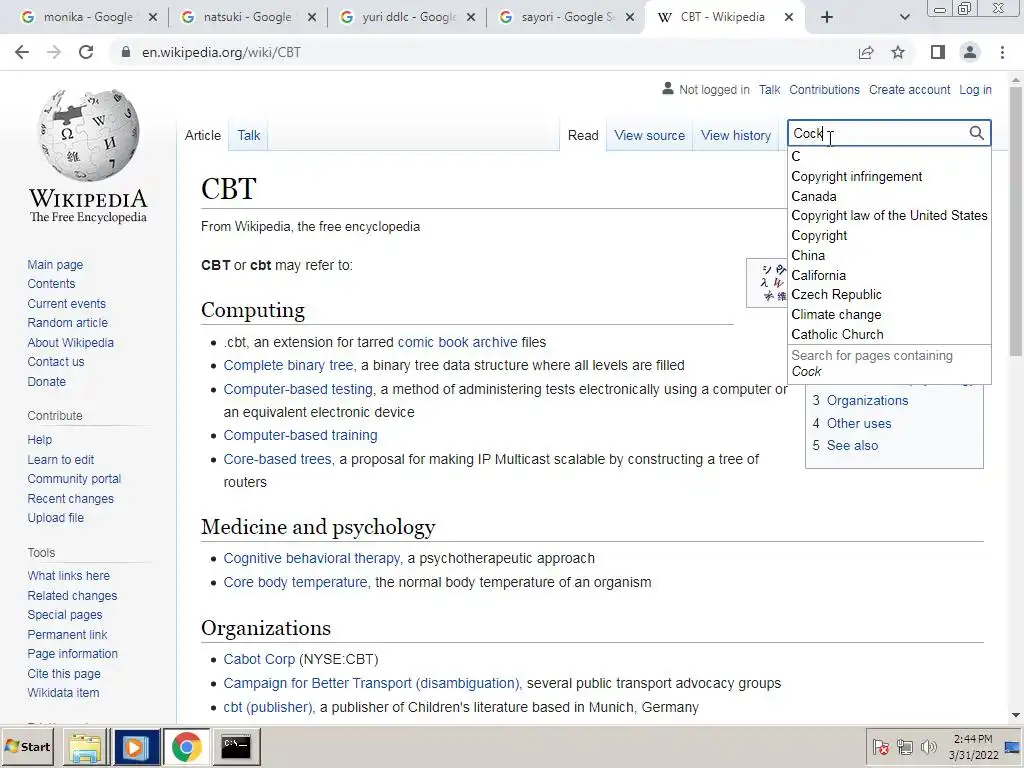Close the yuri ddlc Google tab
The width and height of the screenshot is (1024, 768).
point(471,17)
